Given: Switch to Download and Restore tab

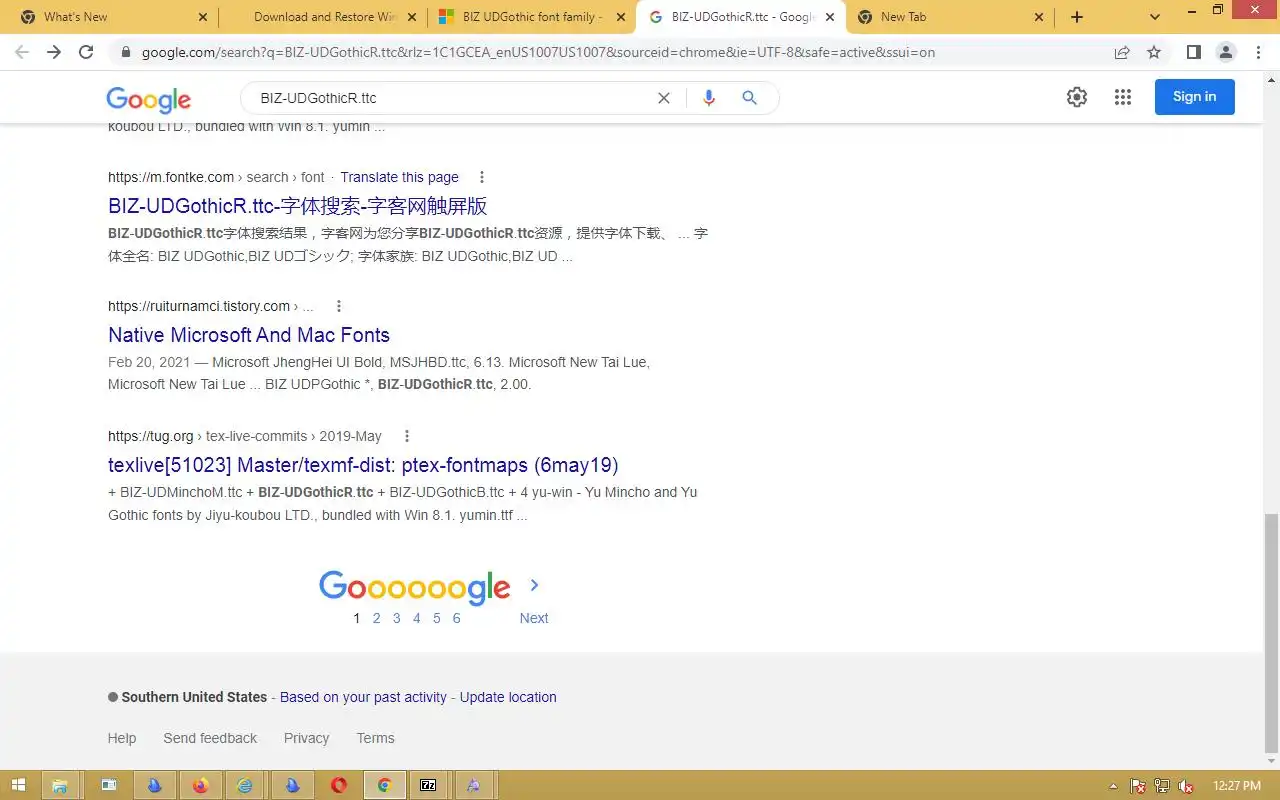Looking at the screenshot, I should point(325,17).
